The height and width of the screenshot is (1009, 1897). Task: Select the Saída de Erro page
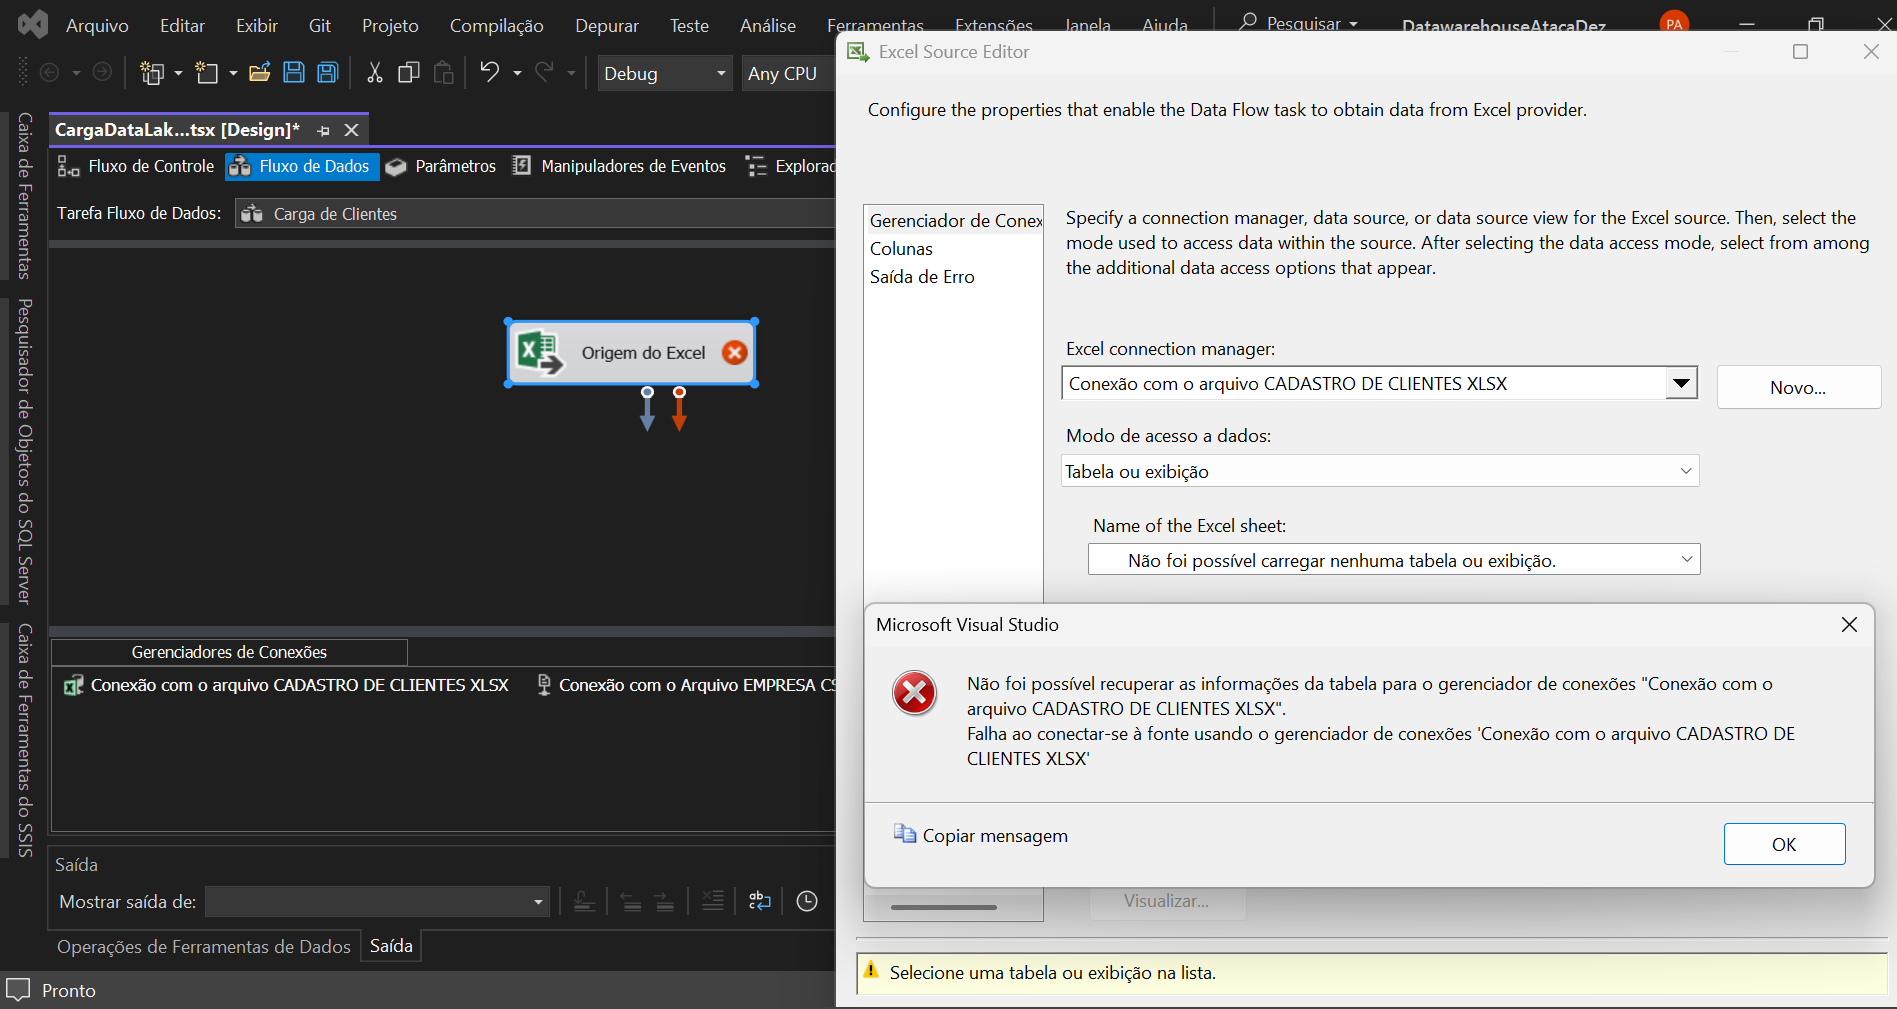pyautogui.click(x=922, y=276)
